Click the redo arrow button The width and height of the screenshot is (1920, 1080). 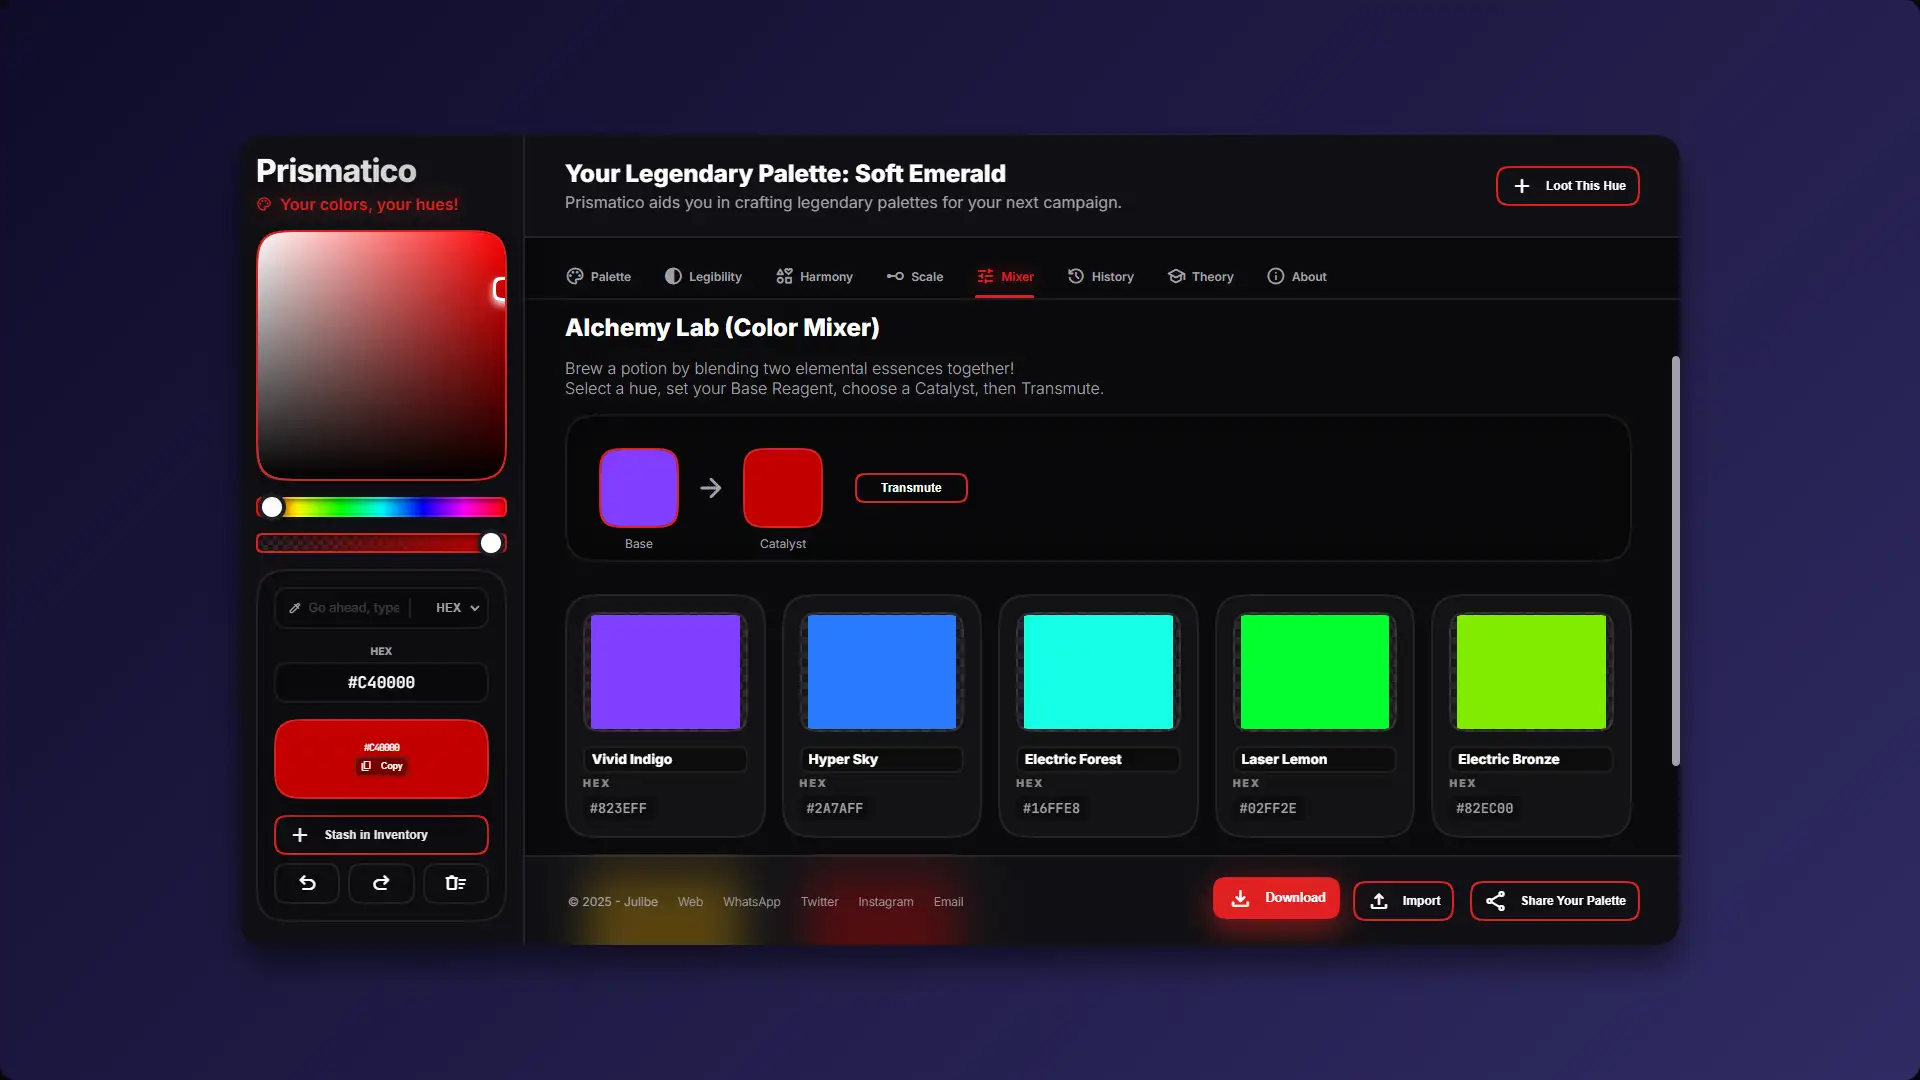381,883
